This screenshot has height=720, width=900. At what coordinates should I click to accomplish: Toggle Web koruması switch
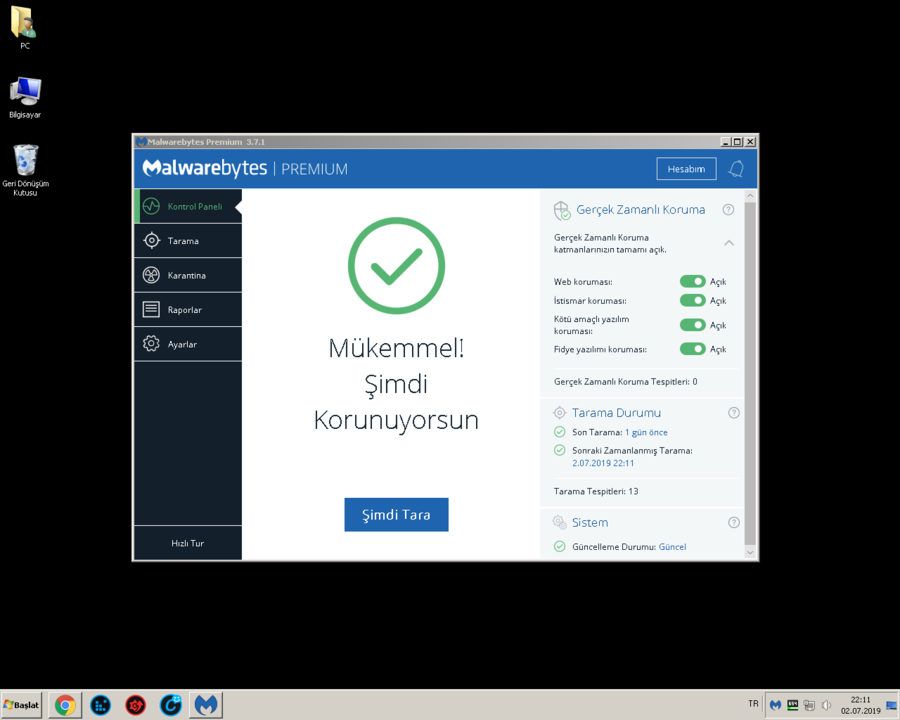point(693,281)
